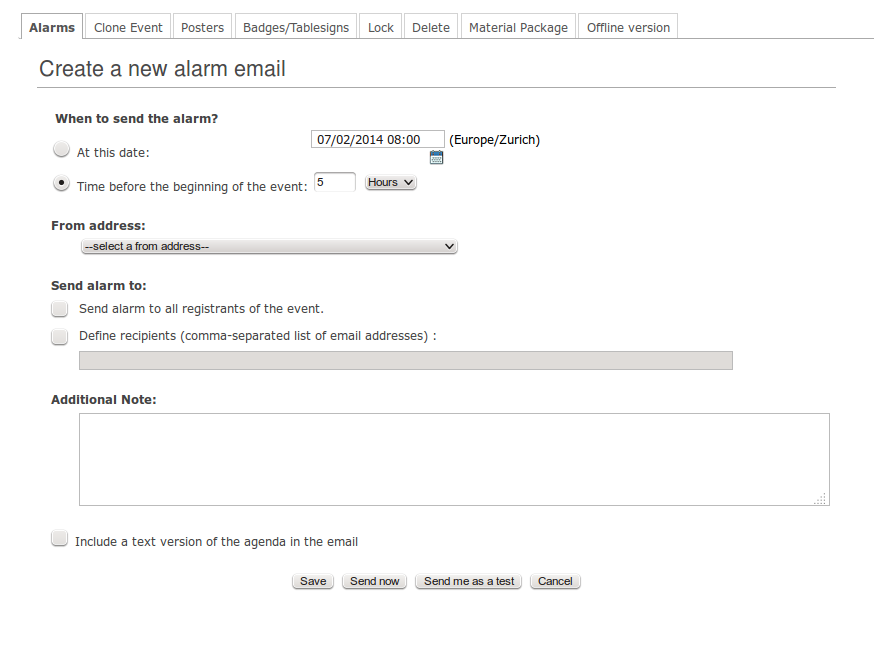Image resolution: width=874 pixels, height=667 pixels.
Task: Click the alarm date and time field
Action: tap(378, 139)
